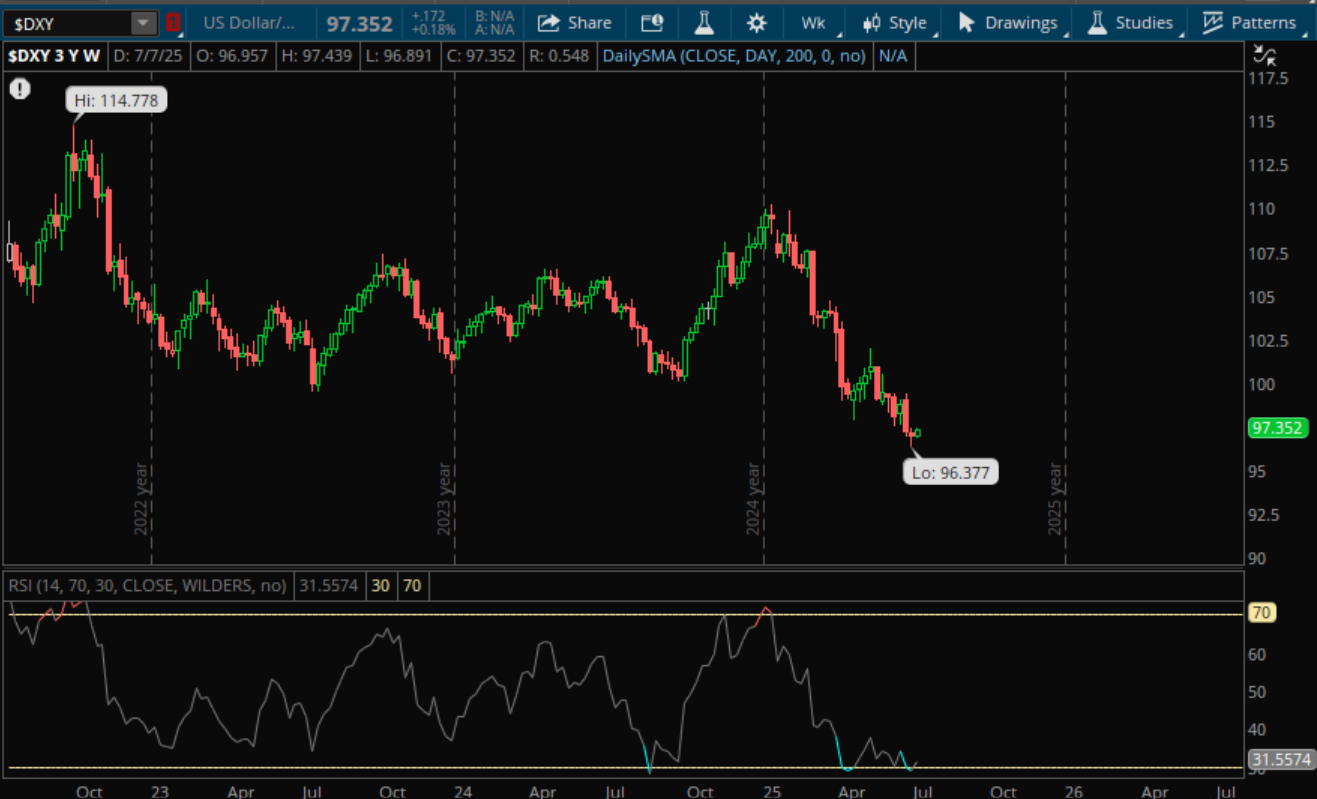The height and width of the screenshot is (799, 1317).
Task: Open chart settings via the gear icon
Action: pyautogui.click(x=757, y=22)
